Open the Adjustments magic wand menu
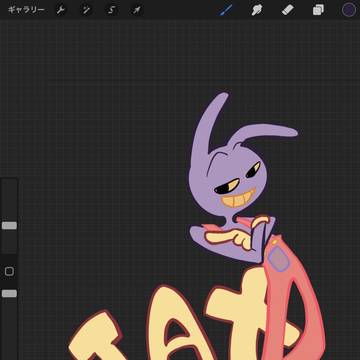360x360 pixels. [86, 10]
